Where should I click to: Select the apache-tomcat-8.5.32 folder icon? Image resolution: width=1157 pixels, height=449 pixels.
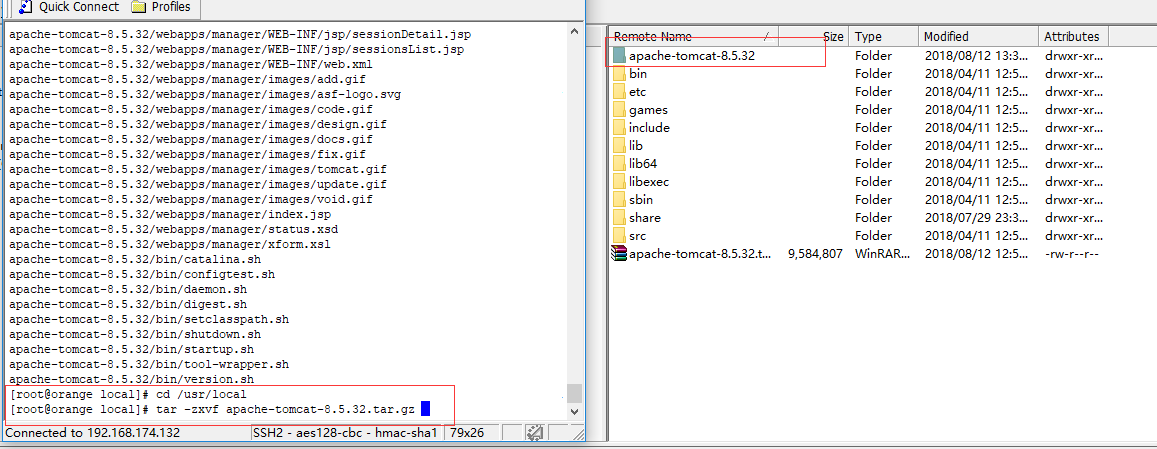click(618, 55)
